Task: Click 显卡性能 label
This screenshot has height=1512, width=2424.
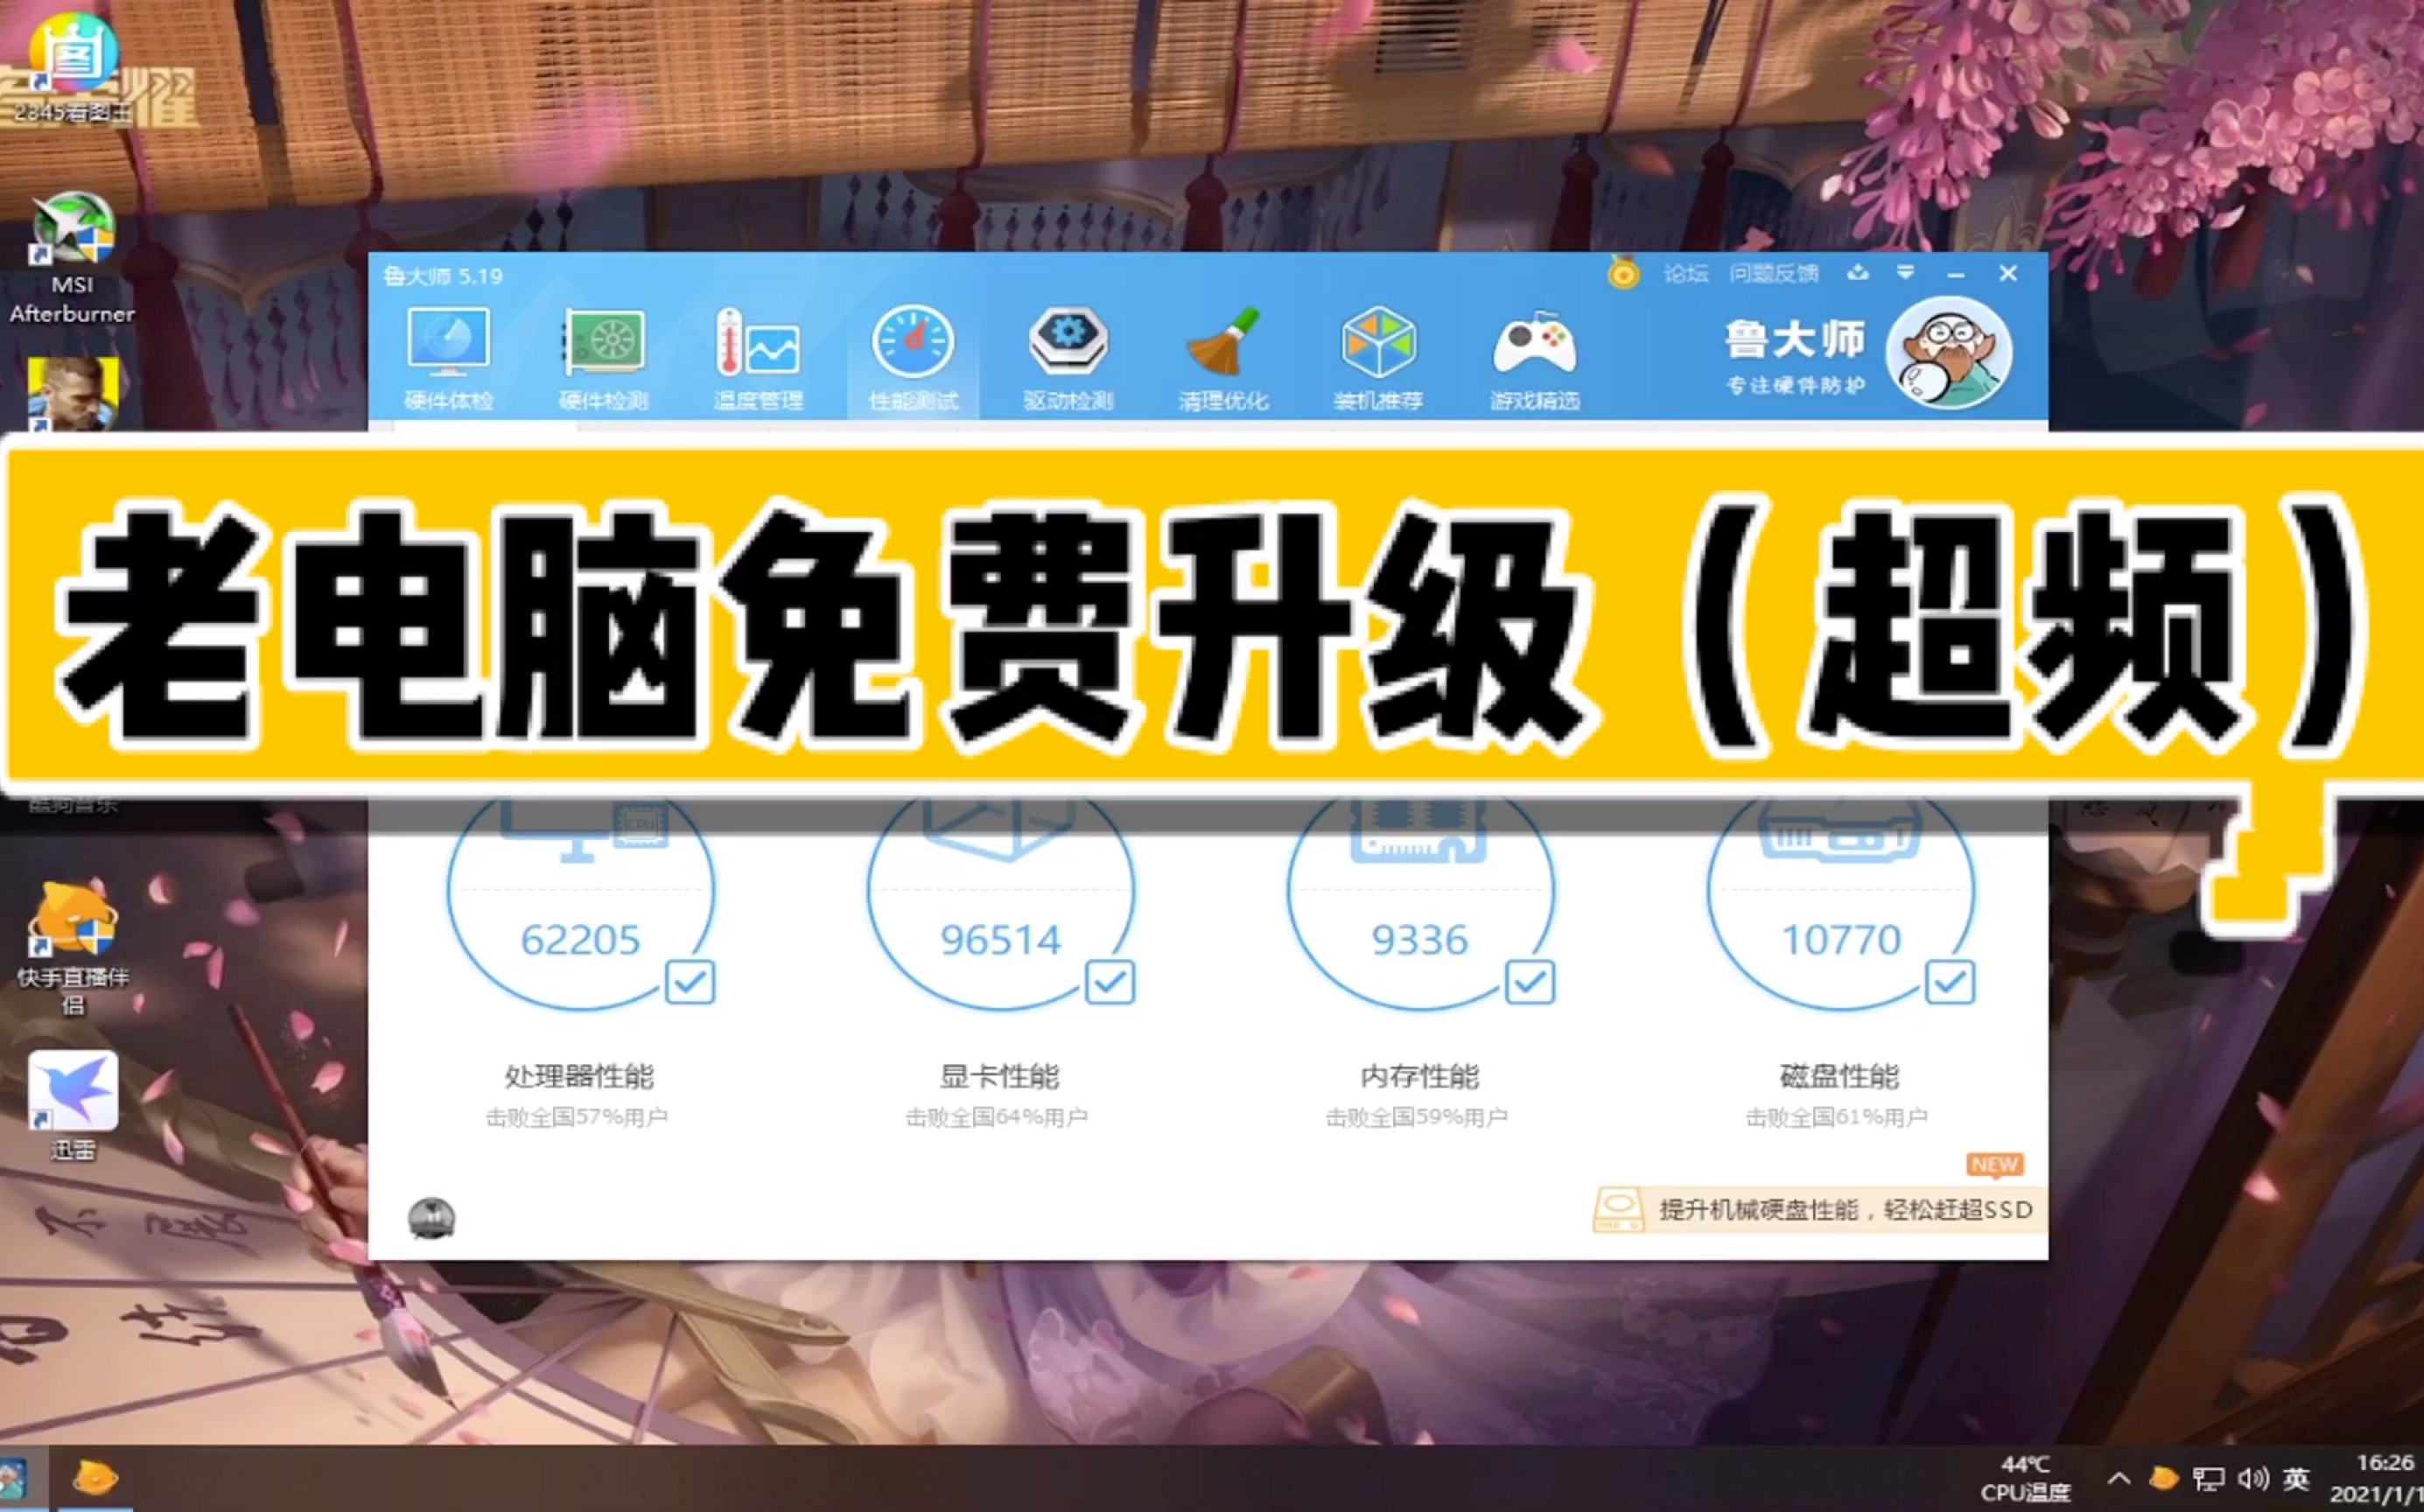Action: click(999, 1076)
